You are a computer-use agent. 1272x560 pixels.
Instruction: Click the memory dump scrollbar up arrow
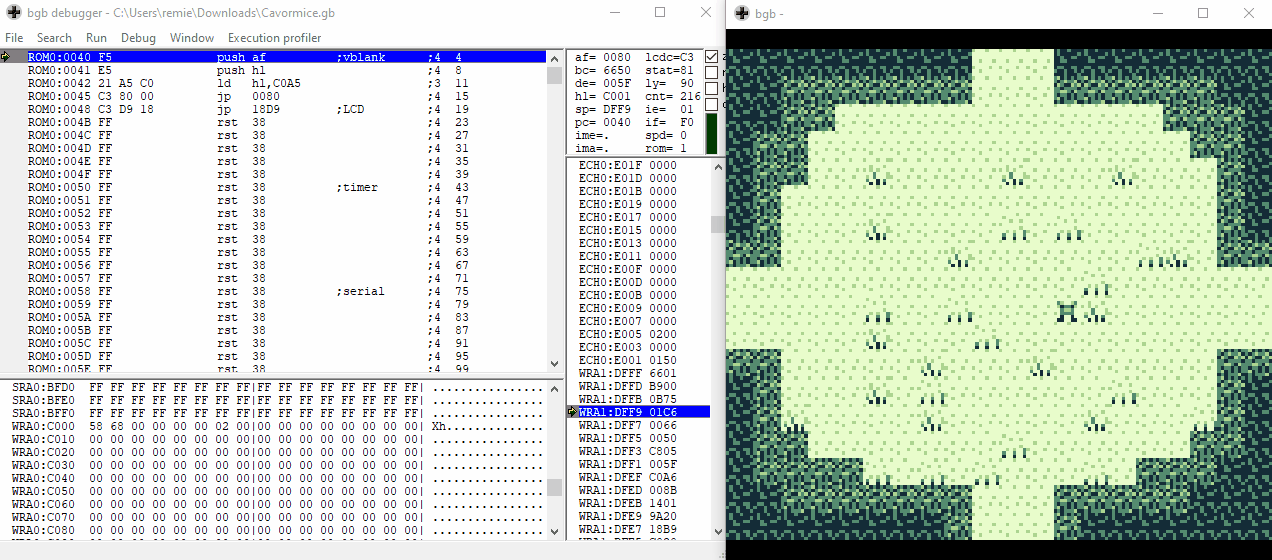click(x=554, y=388)
